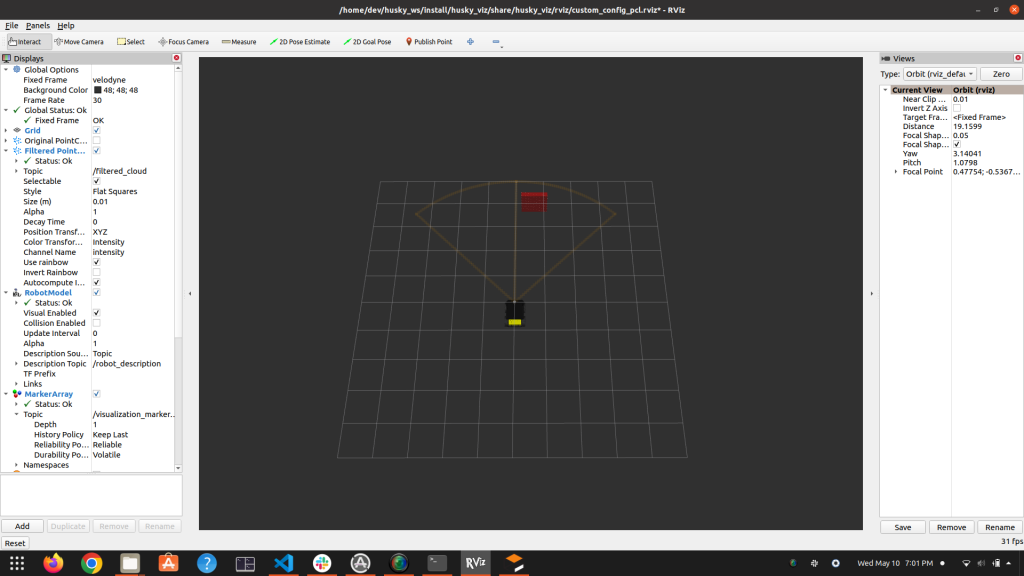The image size is (1024, 576).
Task: Select the Publish Point tool
Action: [429, 42]
